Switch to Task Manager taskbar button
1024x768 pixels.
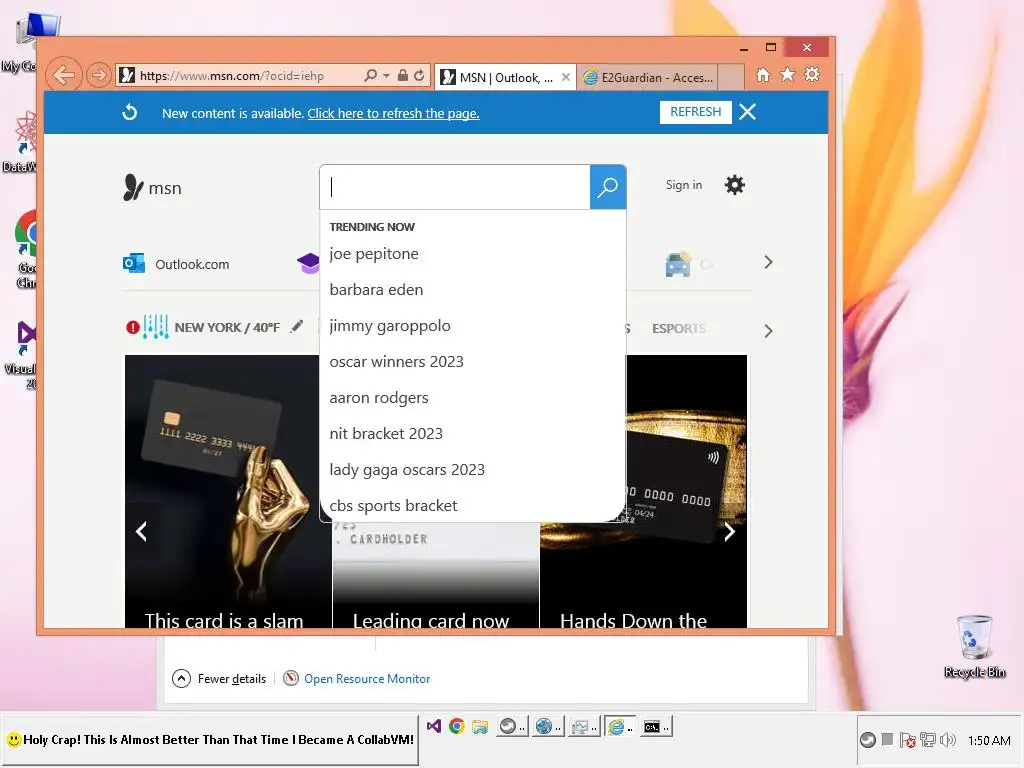click(583, 726)
